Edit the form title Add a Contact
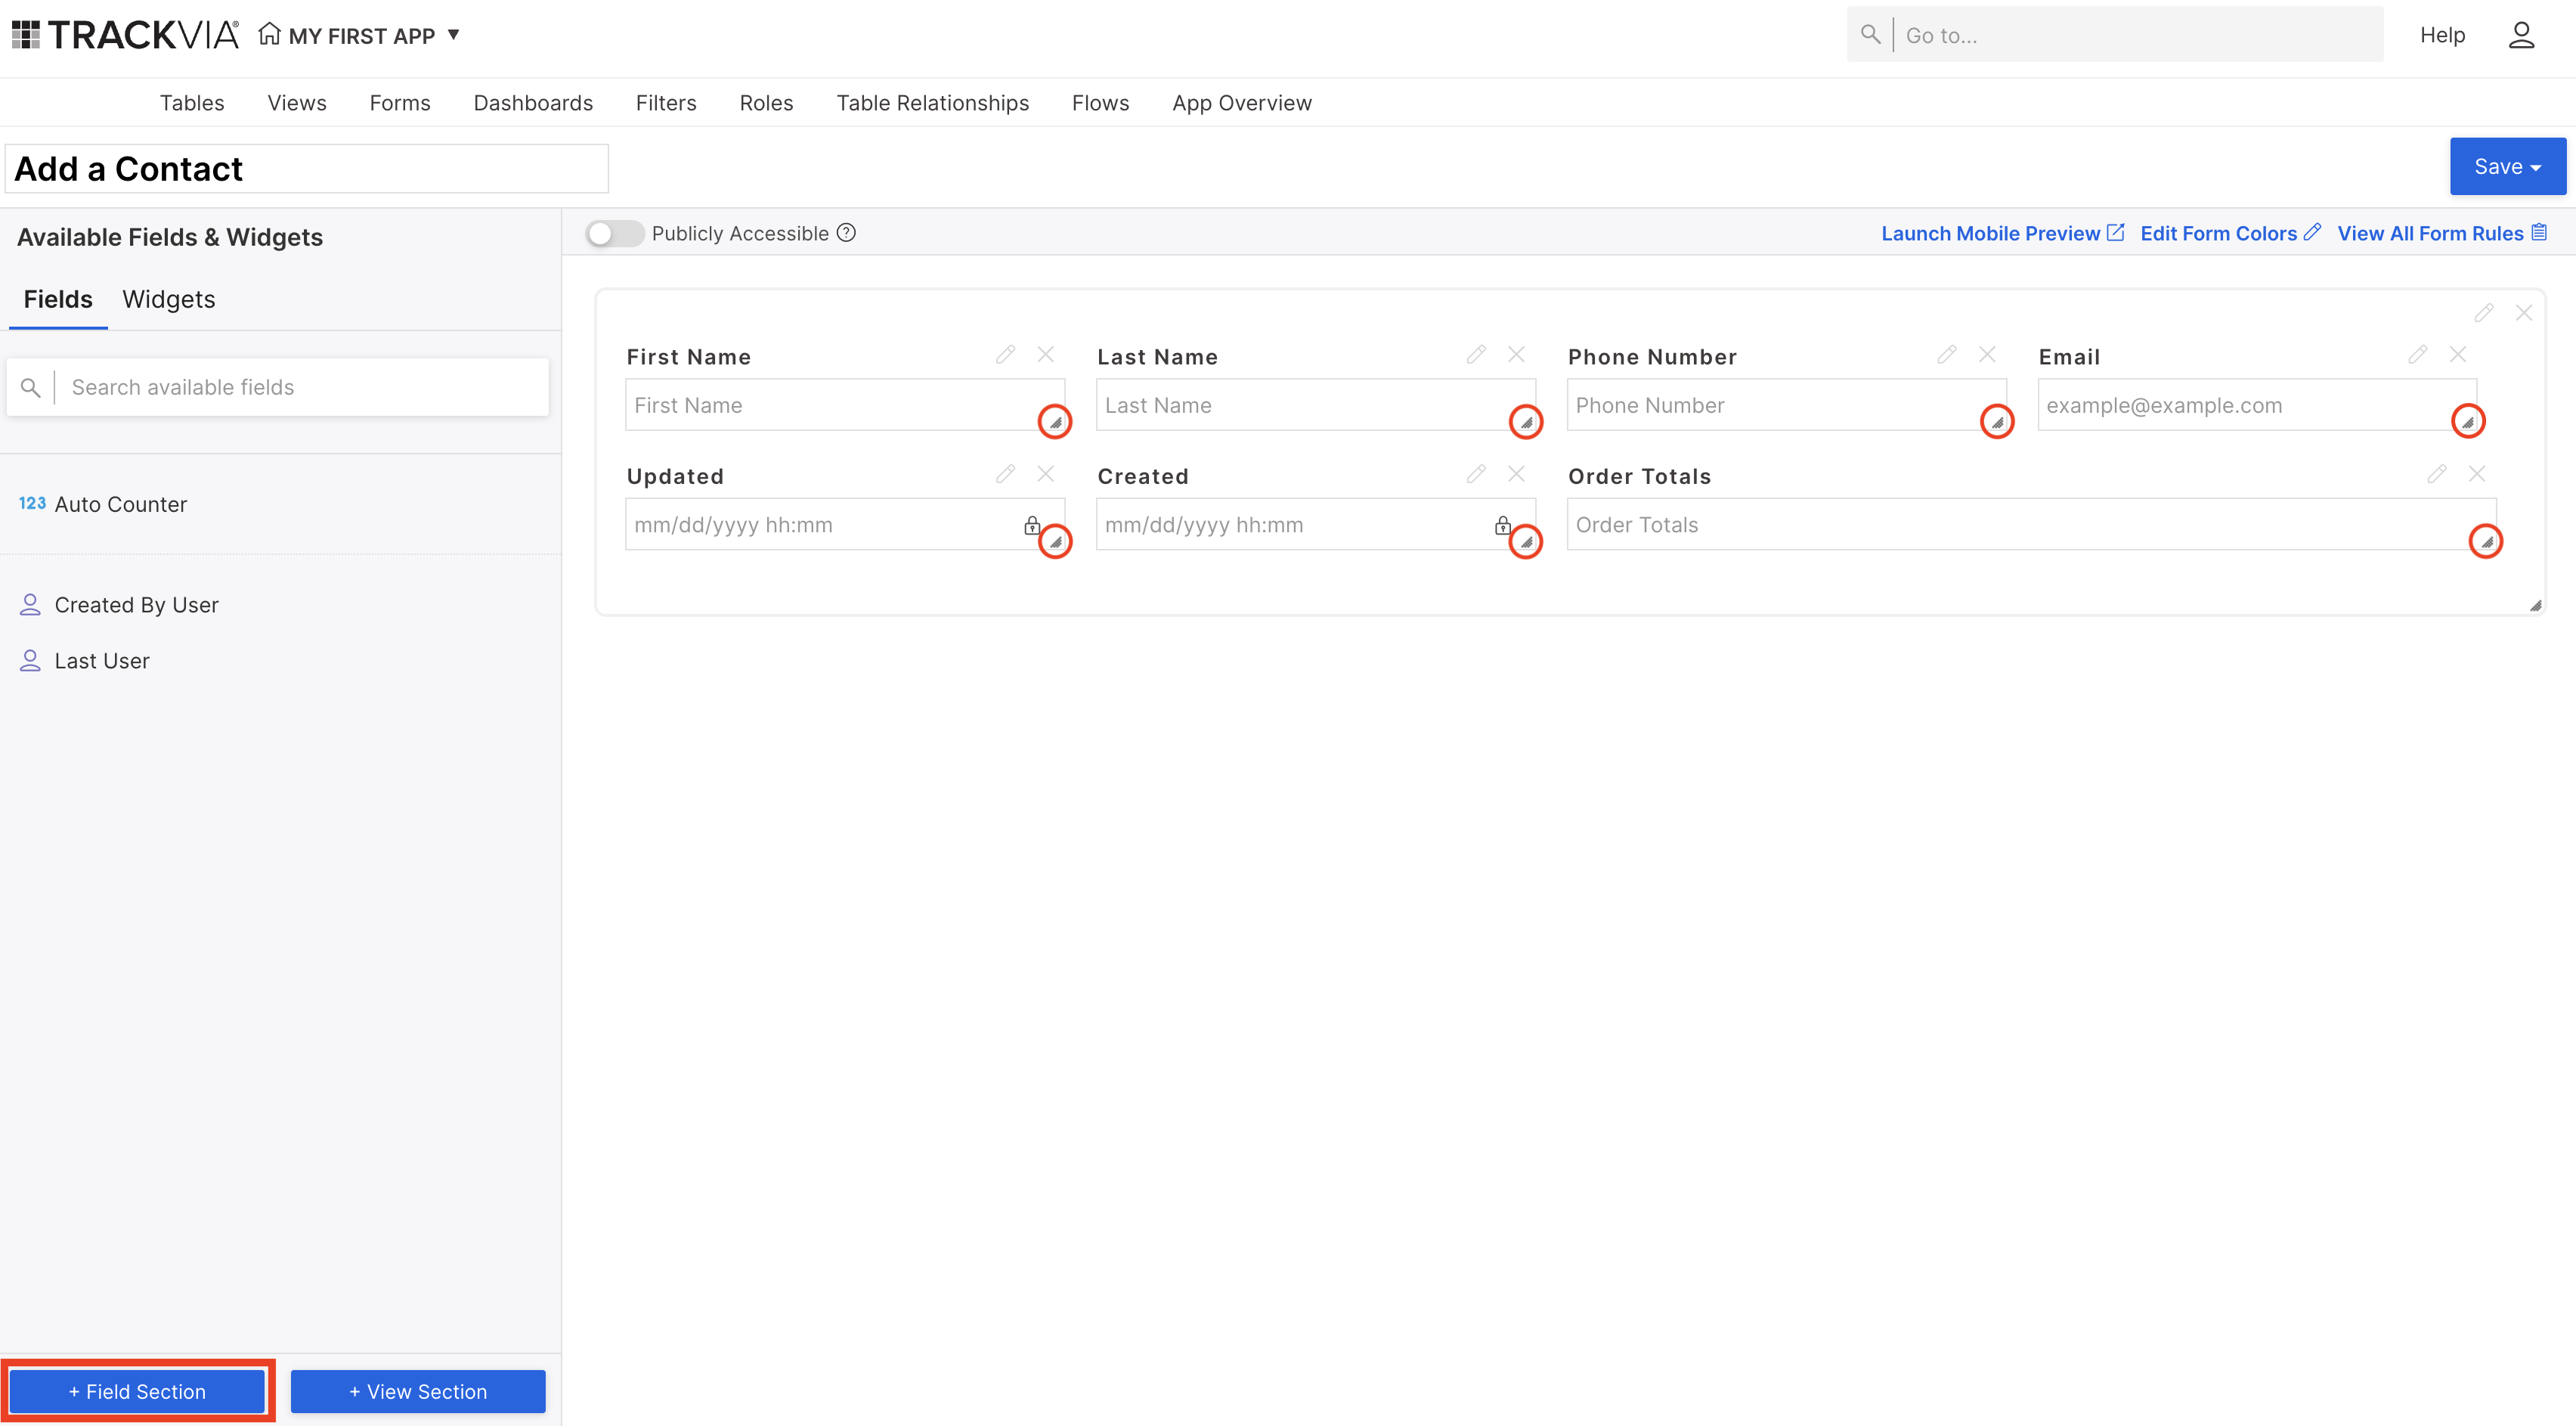Screen dimensions: 2576x1426 [x=307, y=168]
